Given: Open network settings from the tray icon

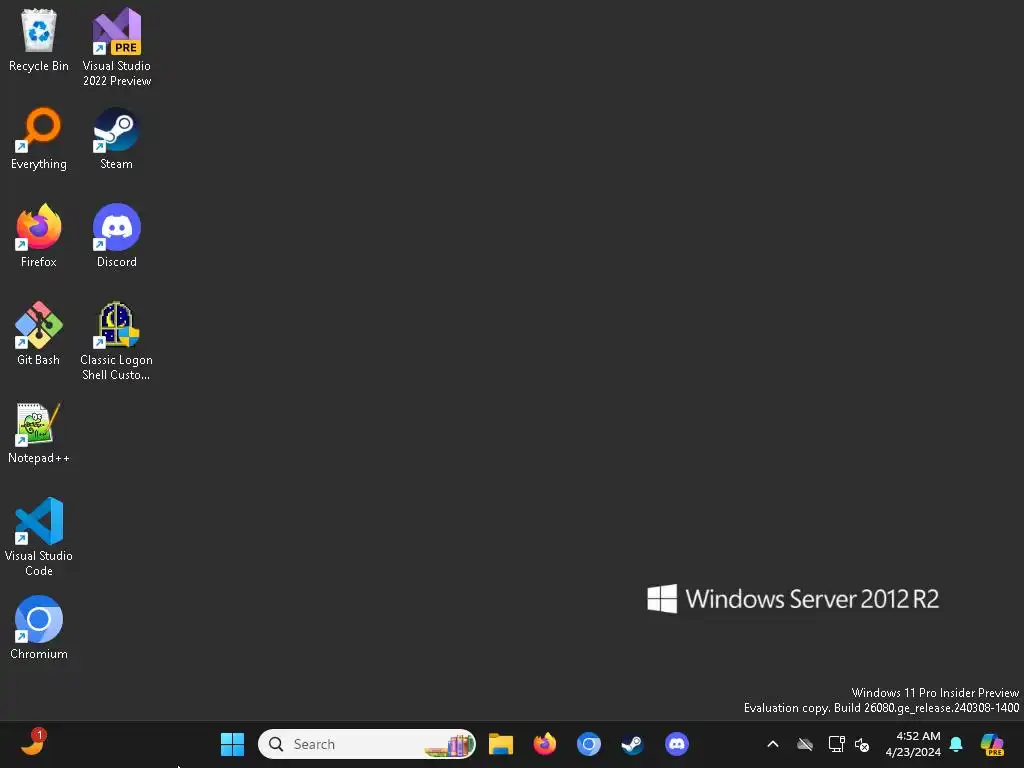Looking at the screenshot, I should (x=836, y=744).
